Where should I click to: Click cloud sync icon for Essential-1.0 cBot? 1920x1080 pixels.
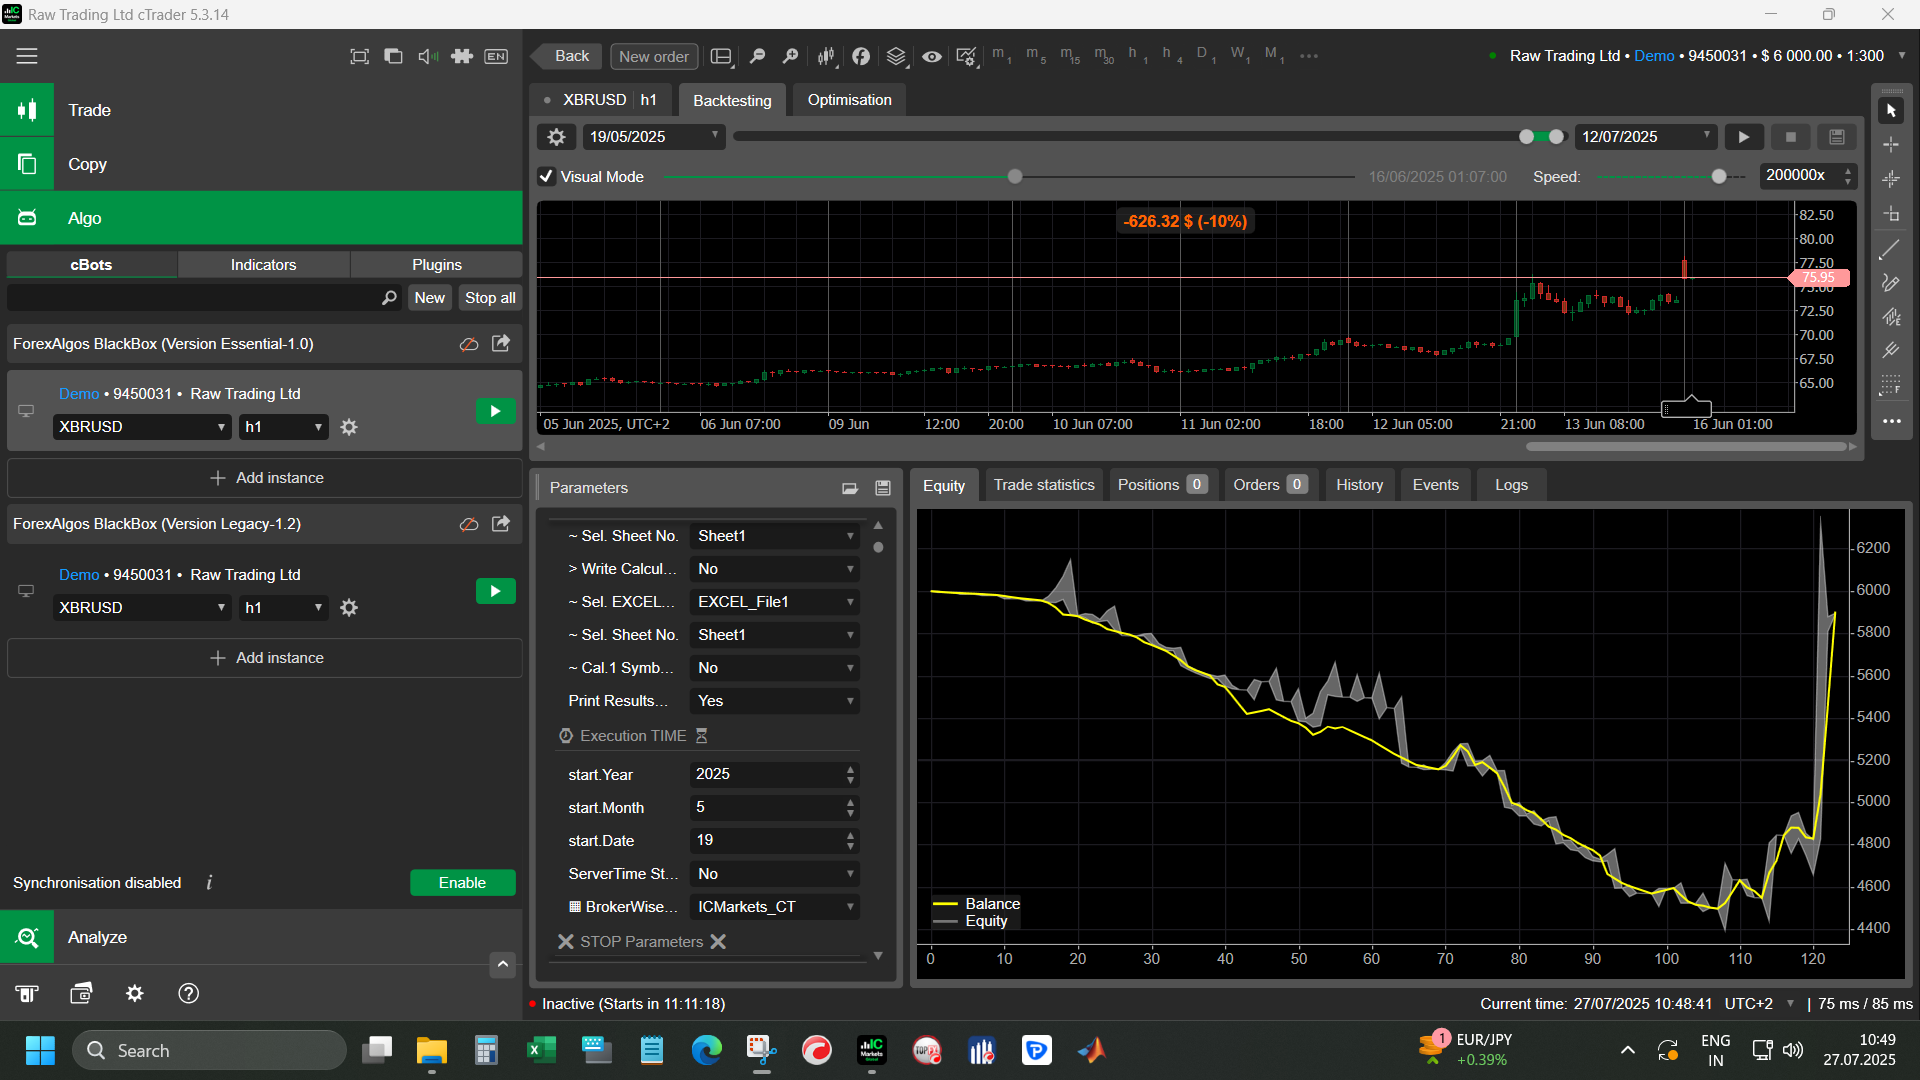[x=468, y=344]
